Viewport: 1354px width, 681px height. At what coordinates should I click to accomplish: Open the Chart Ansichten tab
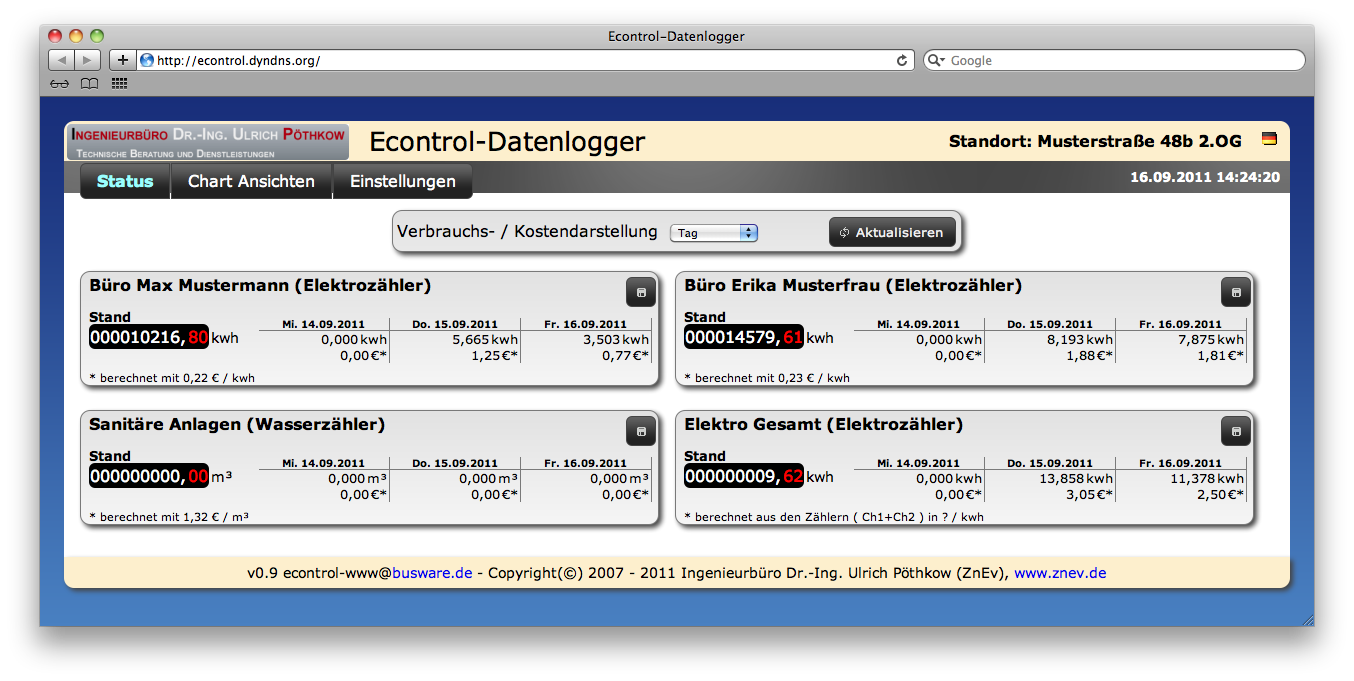click(251, 181)
